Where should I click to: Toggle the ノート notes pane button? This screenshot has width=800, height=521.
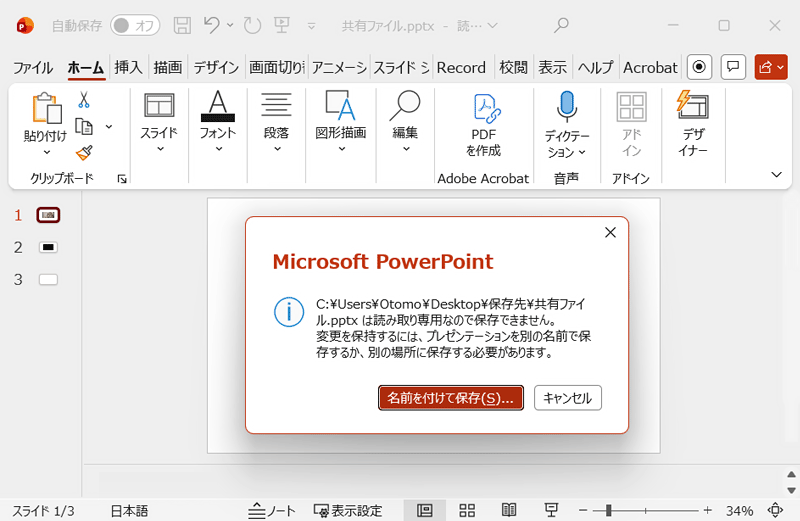[x=272, y=510]
